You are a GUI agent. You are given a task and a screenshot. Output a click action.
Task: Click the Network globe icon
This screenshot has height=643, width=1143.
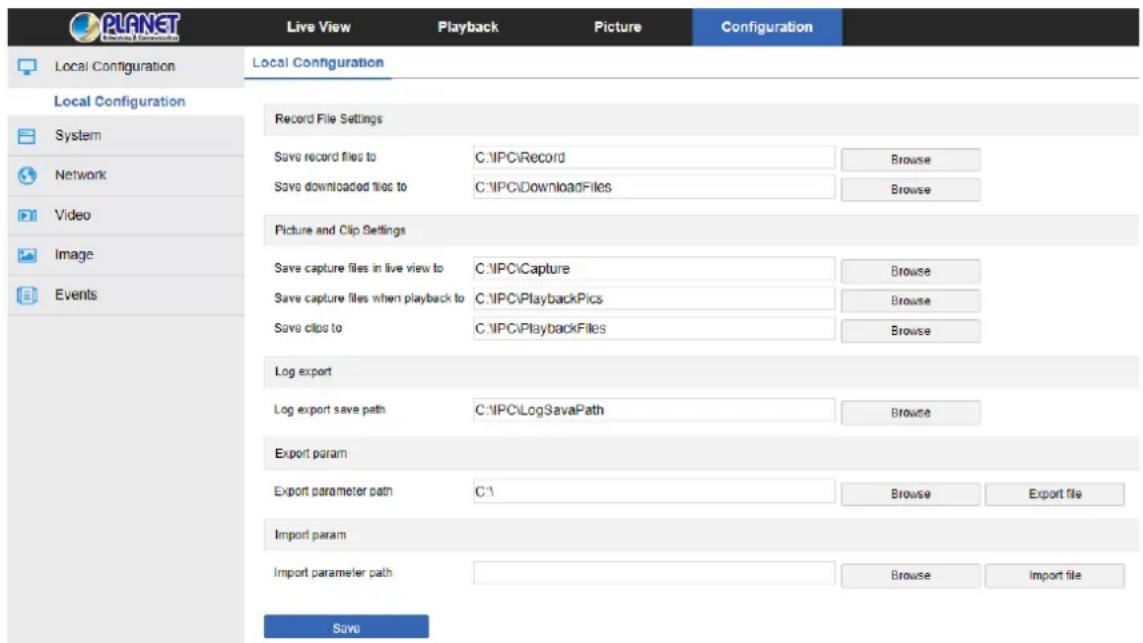pyautogui.click(x=27, y=176)
